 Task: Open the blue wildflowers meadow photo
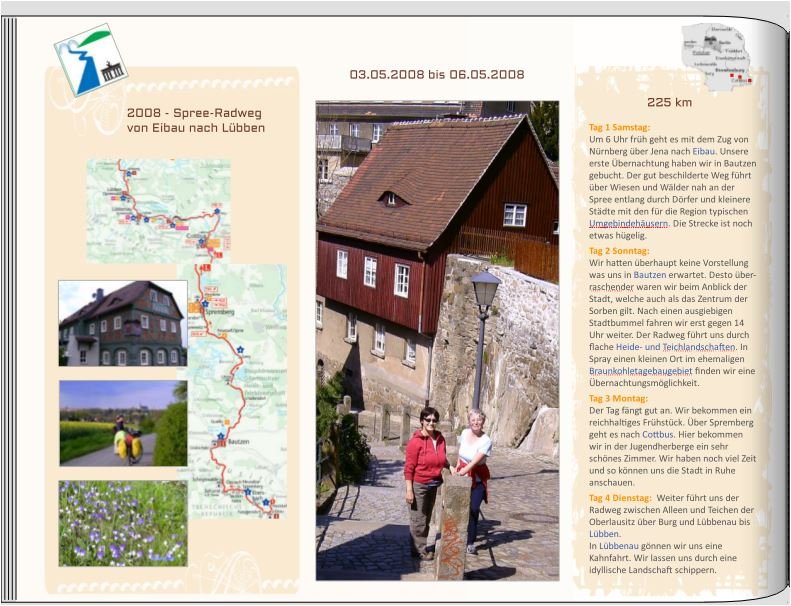coord(123,523)
